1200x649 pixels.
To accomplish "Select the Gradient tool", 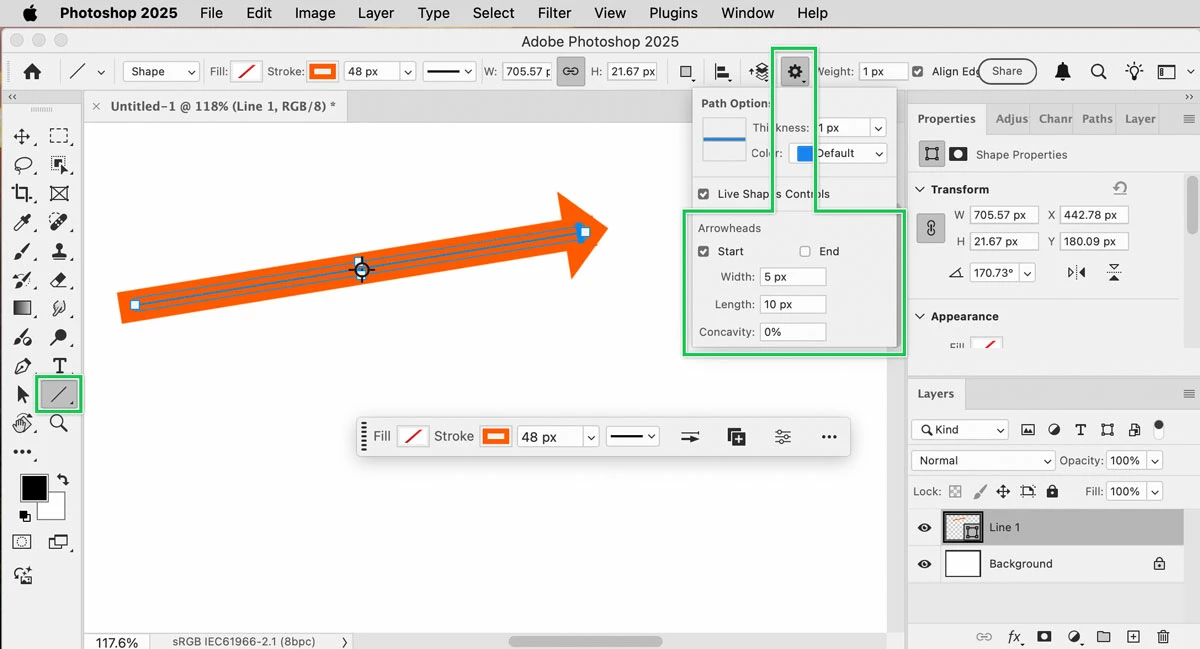I will (x=22, y=309).
